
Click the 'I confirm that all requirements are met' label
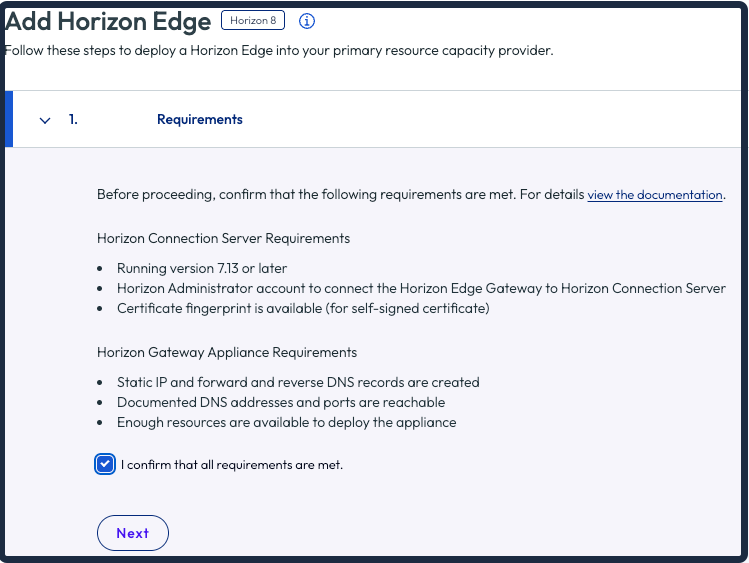click(232, 465)
